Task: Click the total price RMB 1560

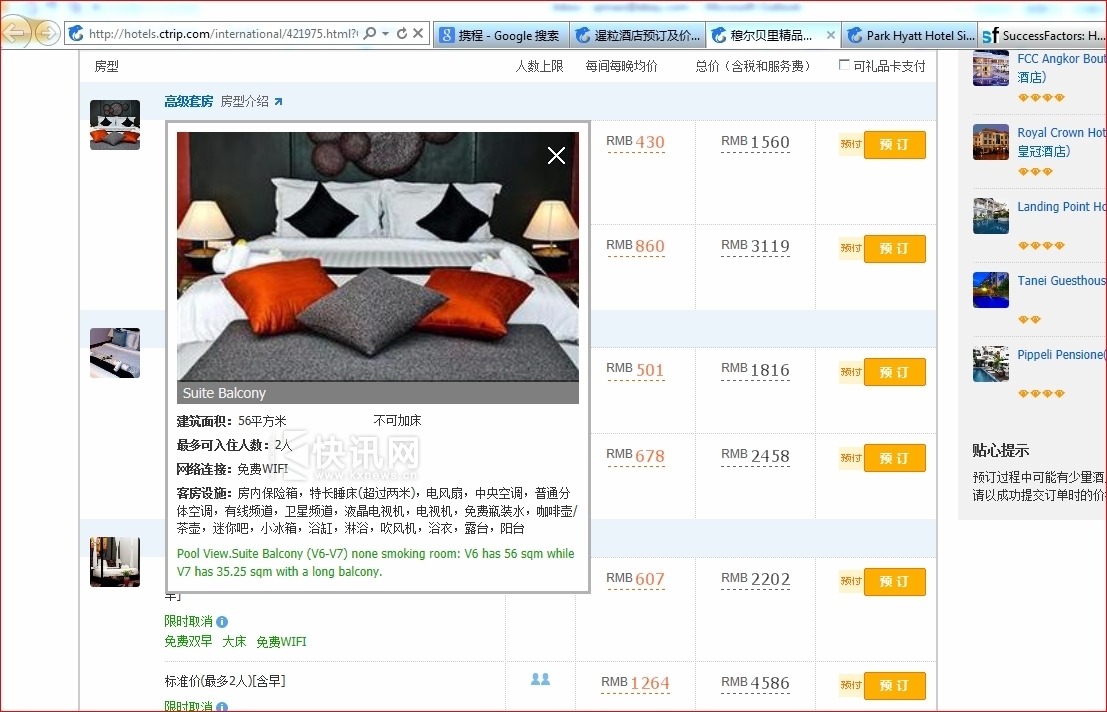Action: [755, 142]
